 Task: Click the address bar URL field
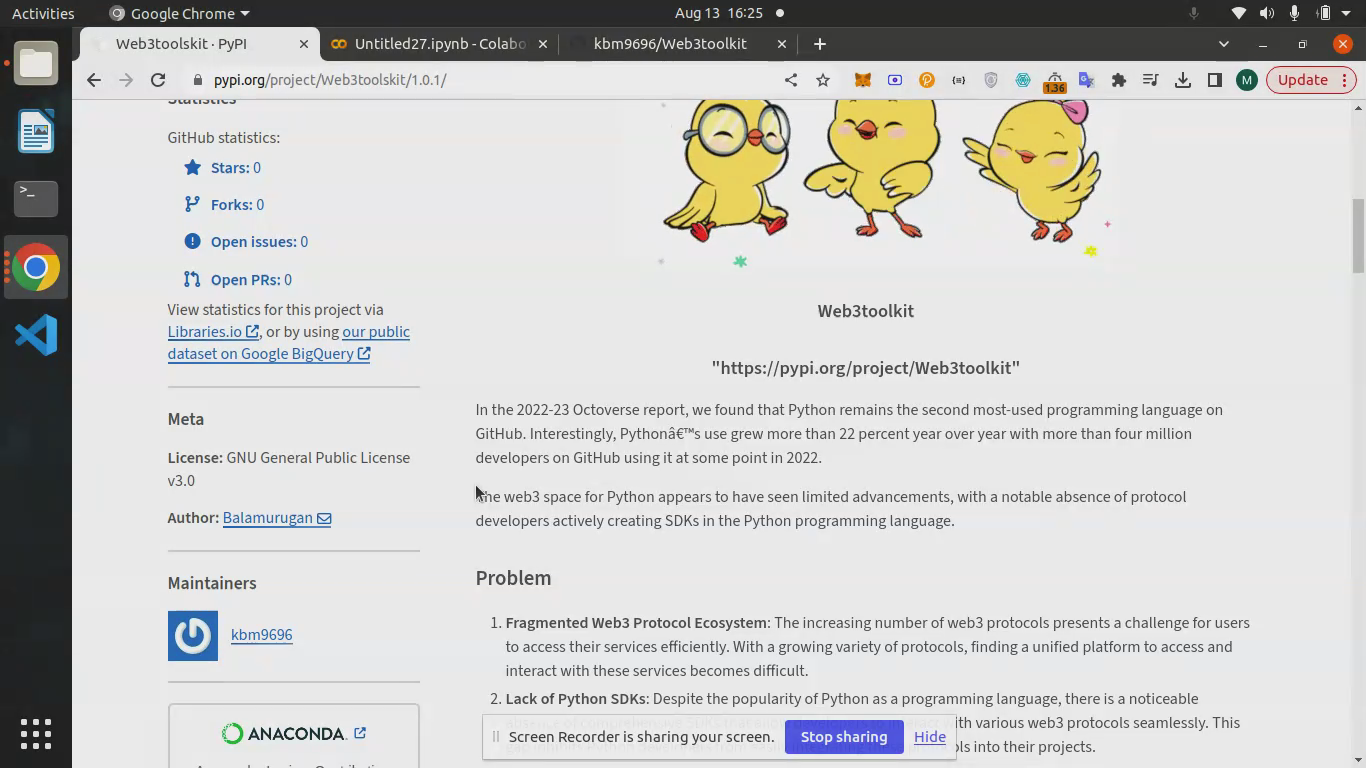click(x=480, y=80)
